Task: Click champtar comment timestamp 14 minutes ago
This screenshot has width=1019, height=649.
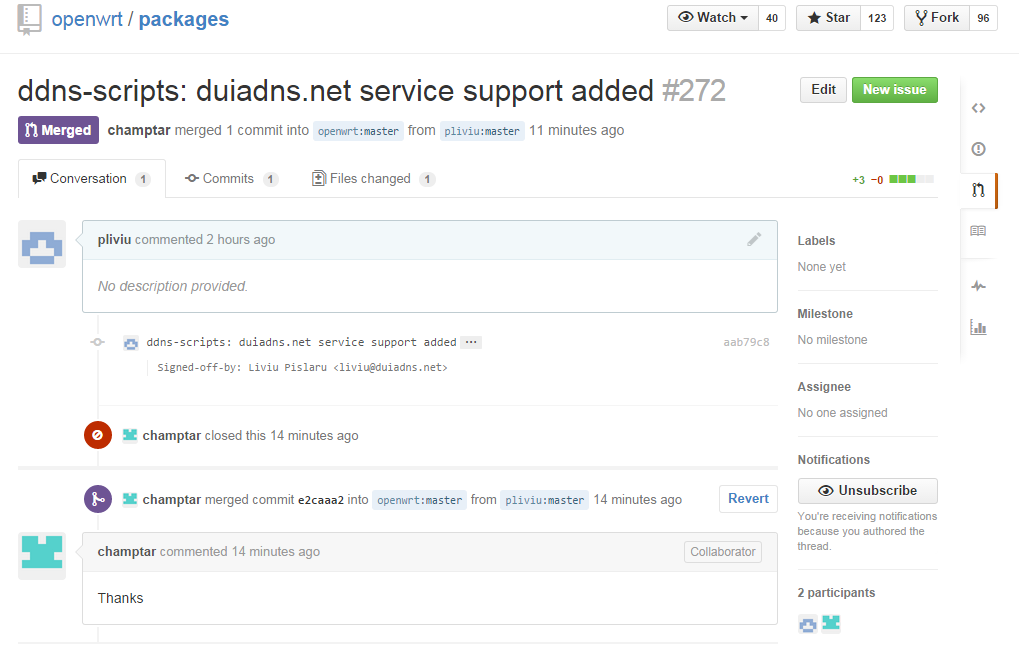Action: click(x=276, y=552)
